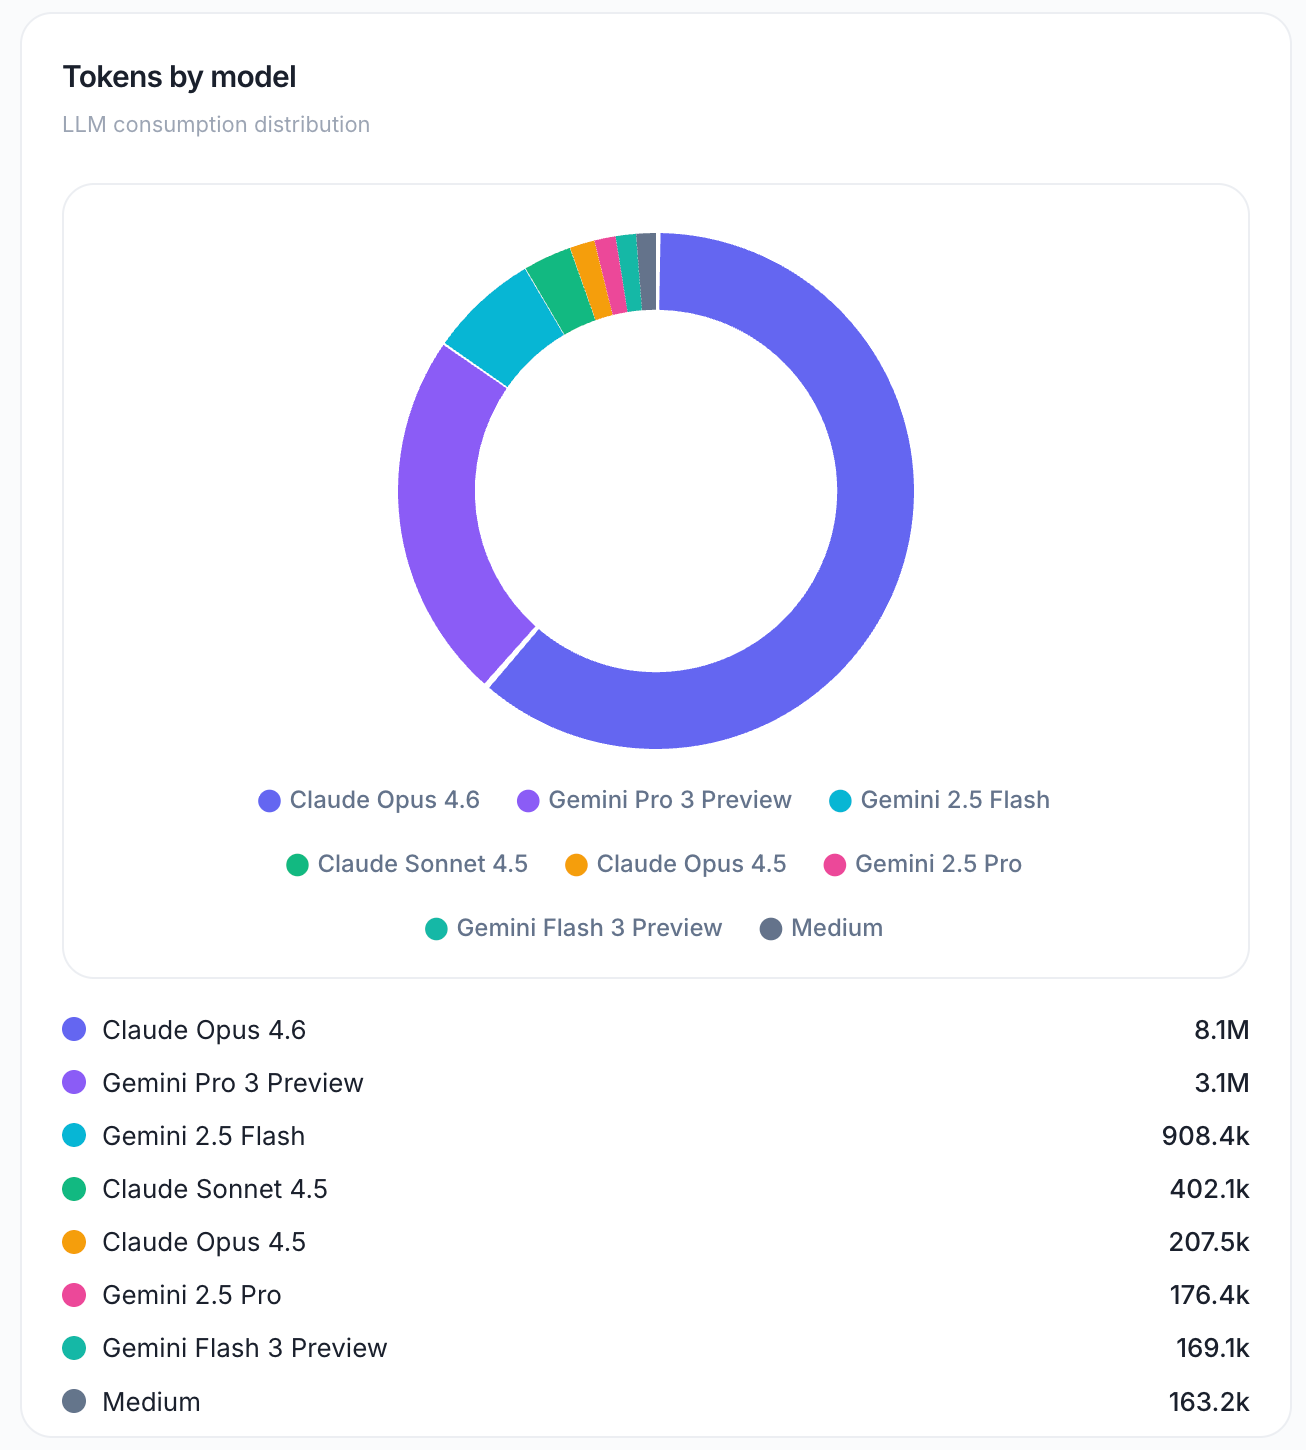1306x1450 pixels.
Task: Click orange dot in the 207.5k list row
Action: pyautogui.click(x=75, y=1242)
